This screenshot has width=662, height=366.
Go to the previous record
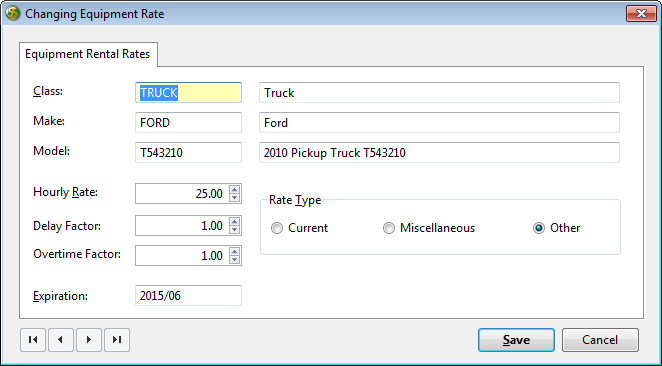(x=61, y=340)
